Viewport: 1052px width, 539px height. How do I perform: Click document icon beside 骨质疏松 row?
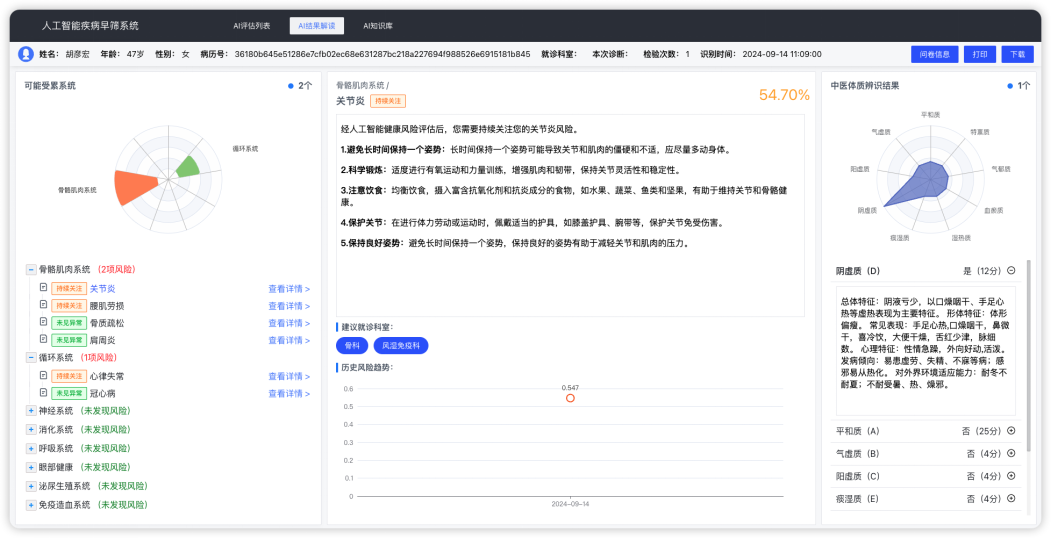click(44, 322)
